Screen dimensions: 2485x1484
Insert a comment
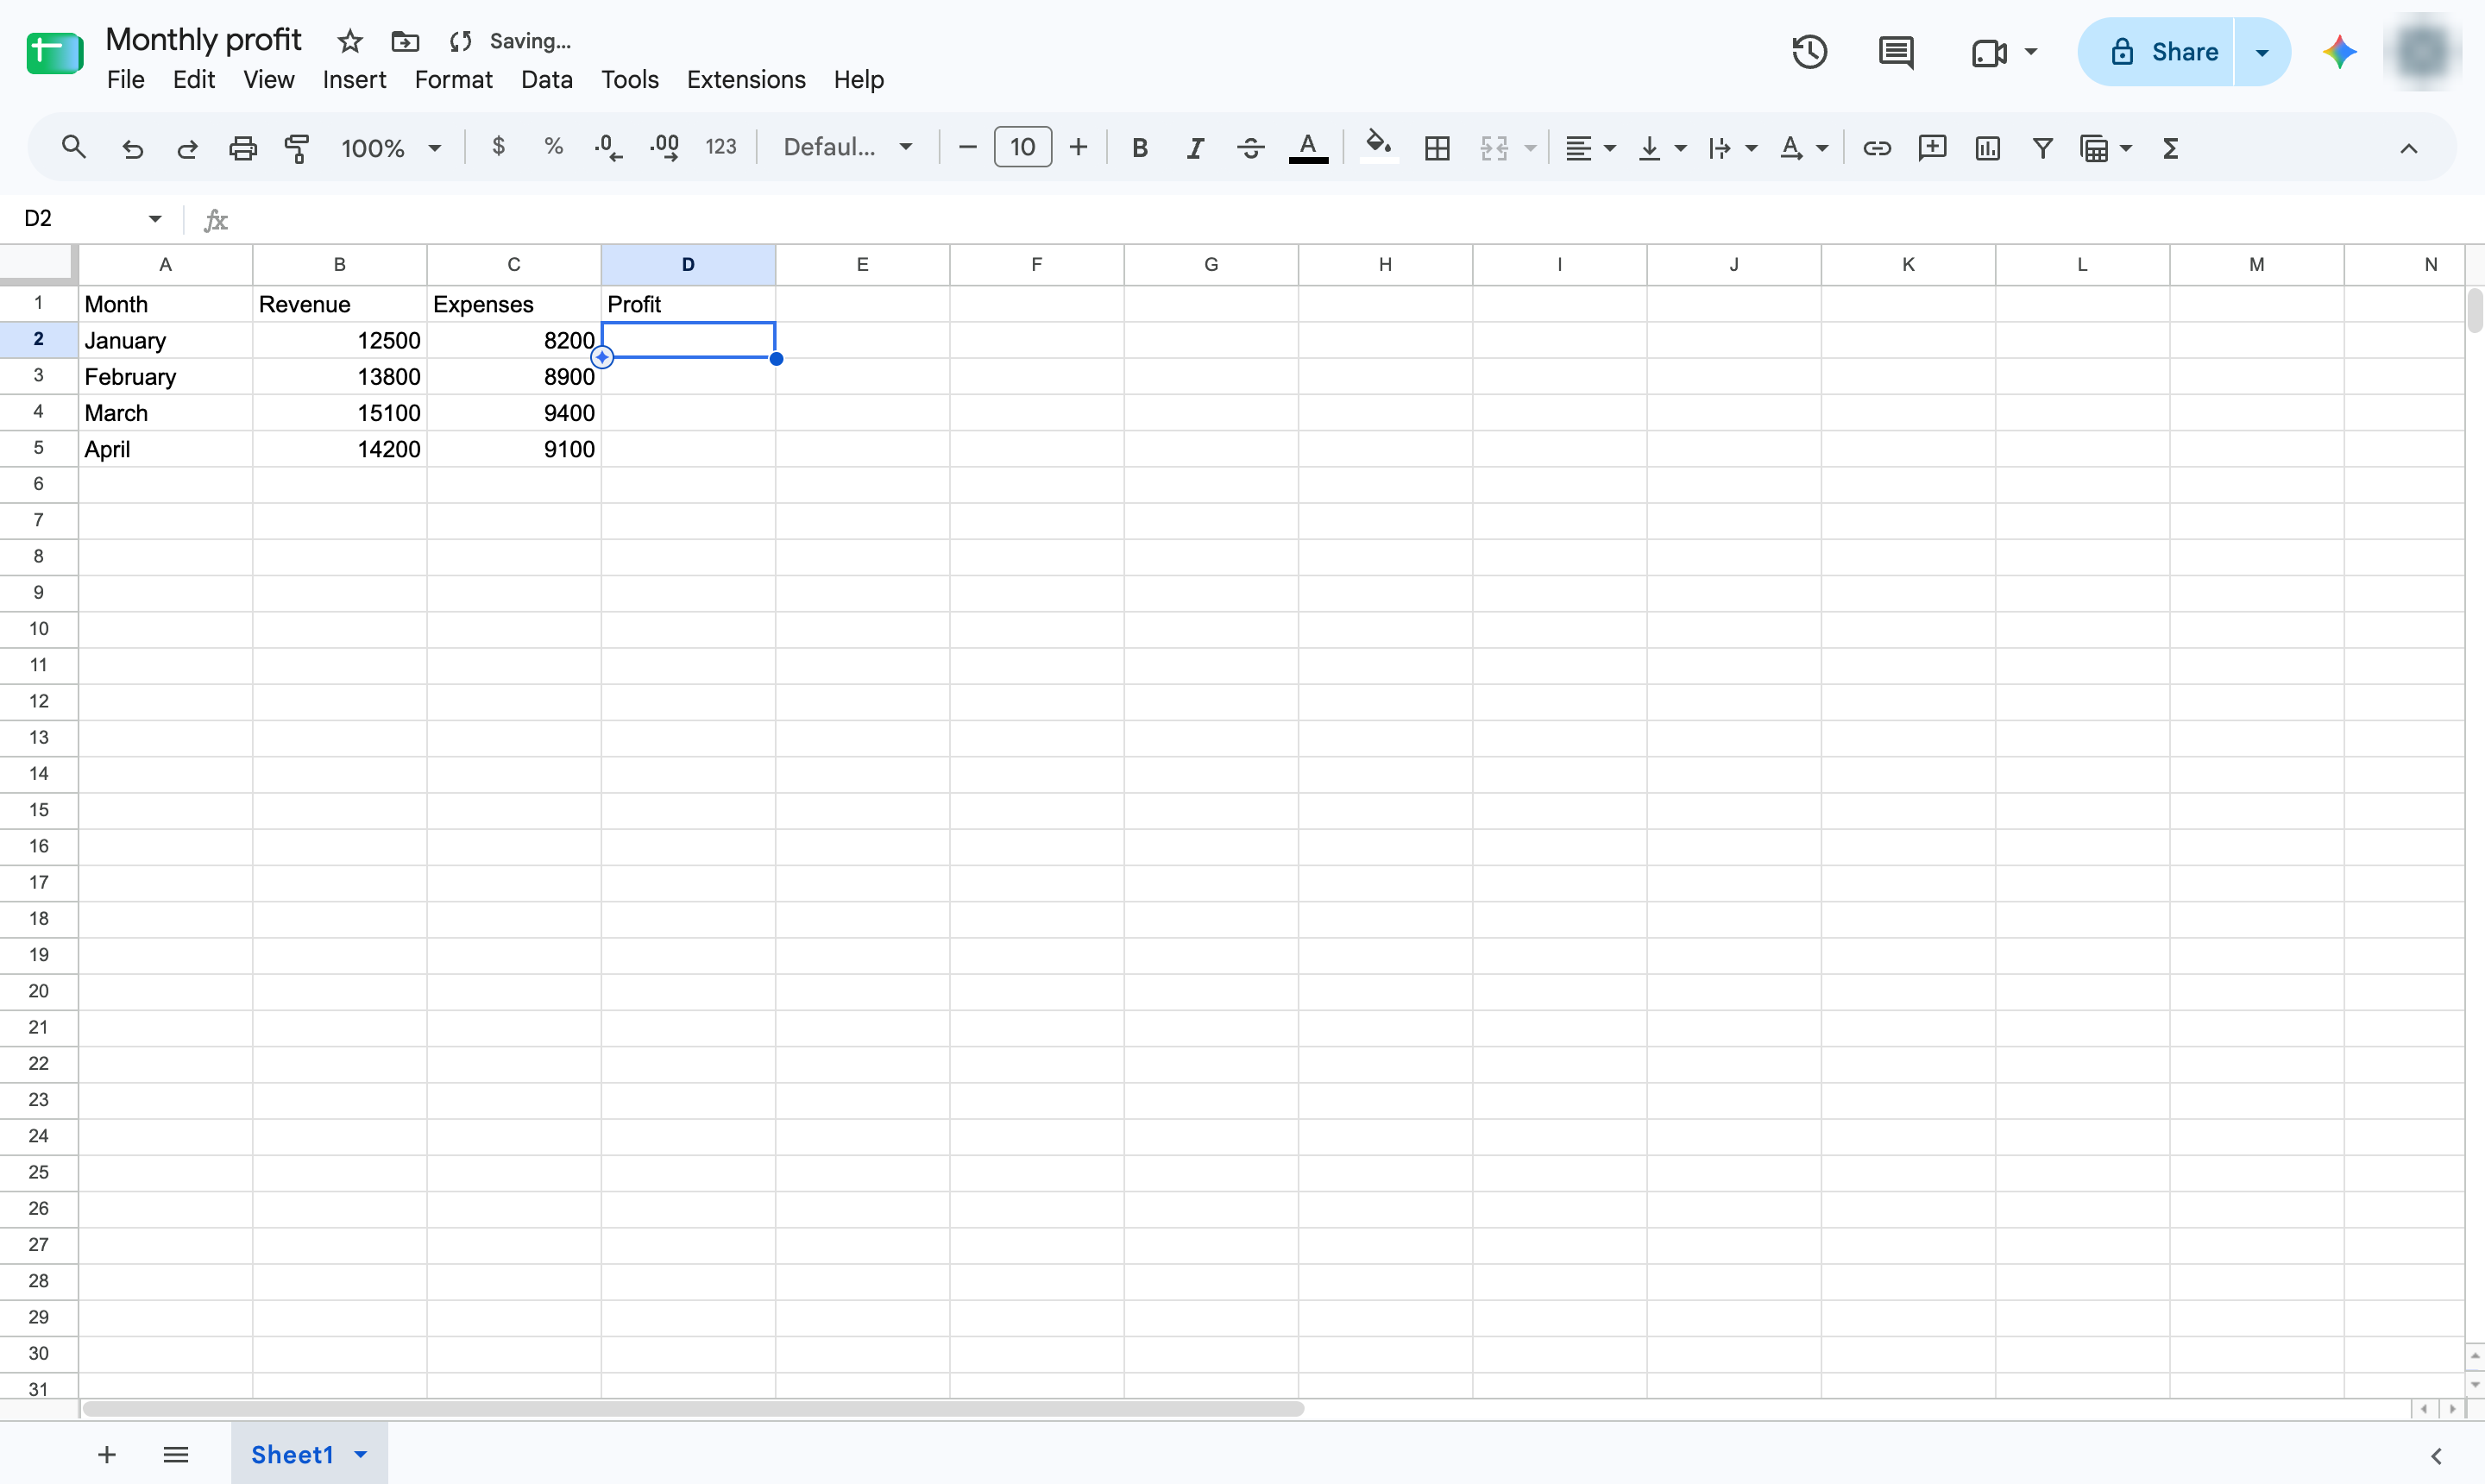point(1932,148)
